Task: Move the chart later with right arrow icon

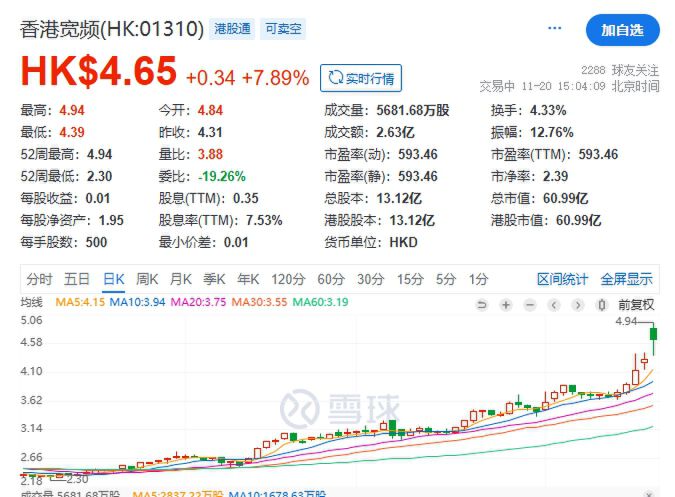Action: (x=578, y=305)
